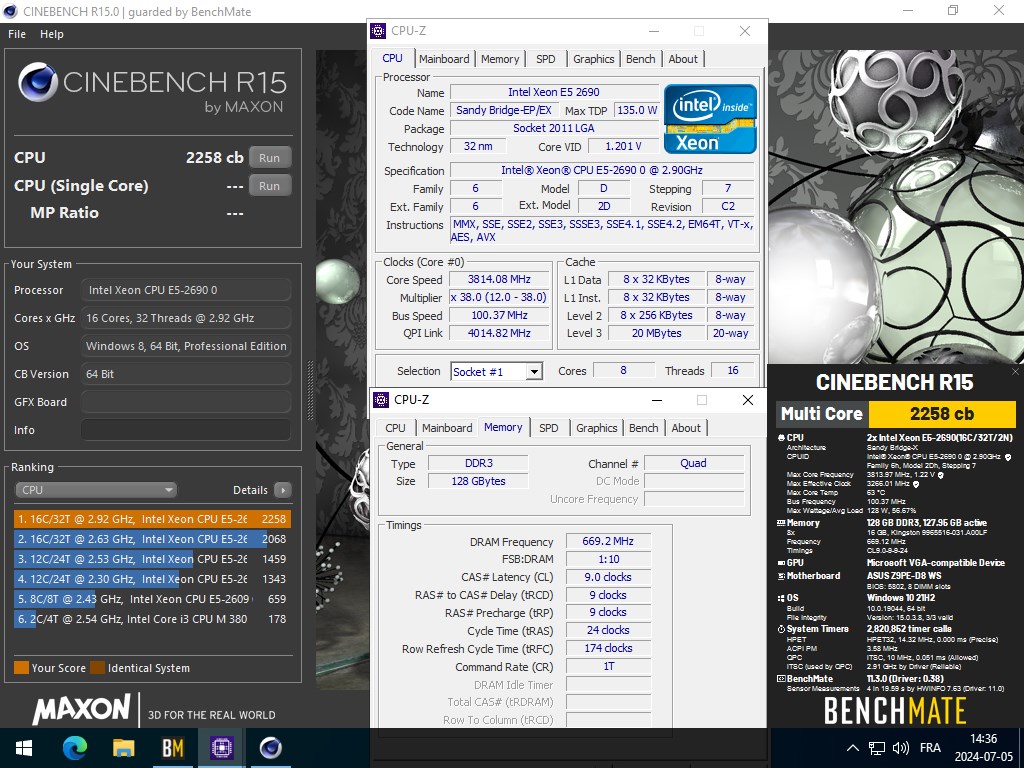Run the CPU Single Core benchmark
The image size is (1024, 768).
tap(270, 185)
